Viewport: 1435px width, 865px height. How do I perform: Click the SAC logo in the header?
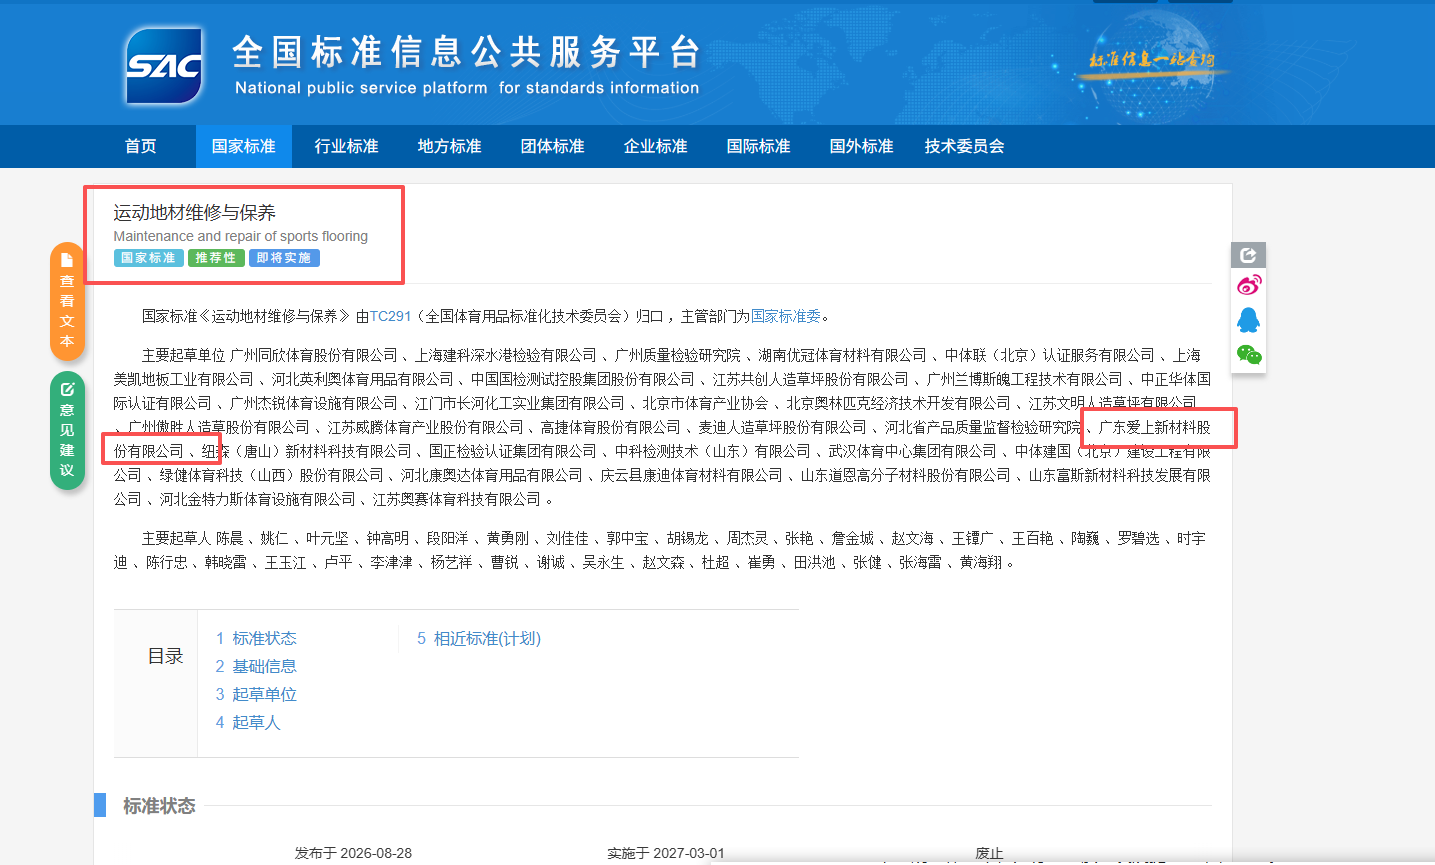coord(164,66)
